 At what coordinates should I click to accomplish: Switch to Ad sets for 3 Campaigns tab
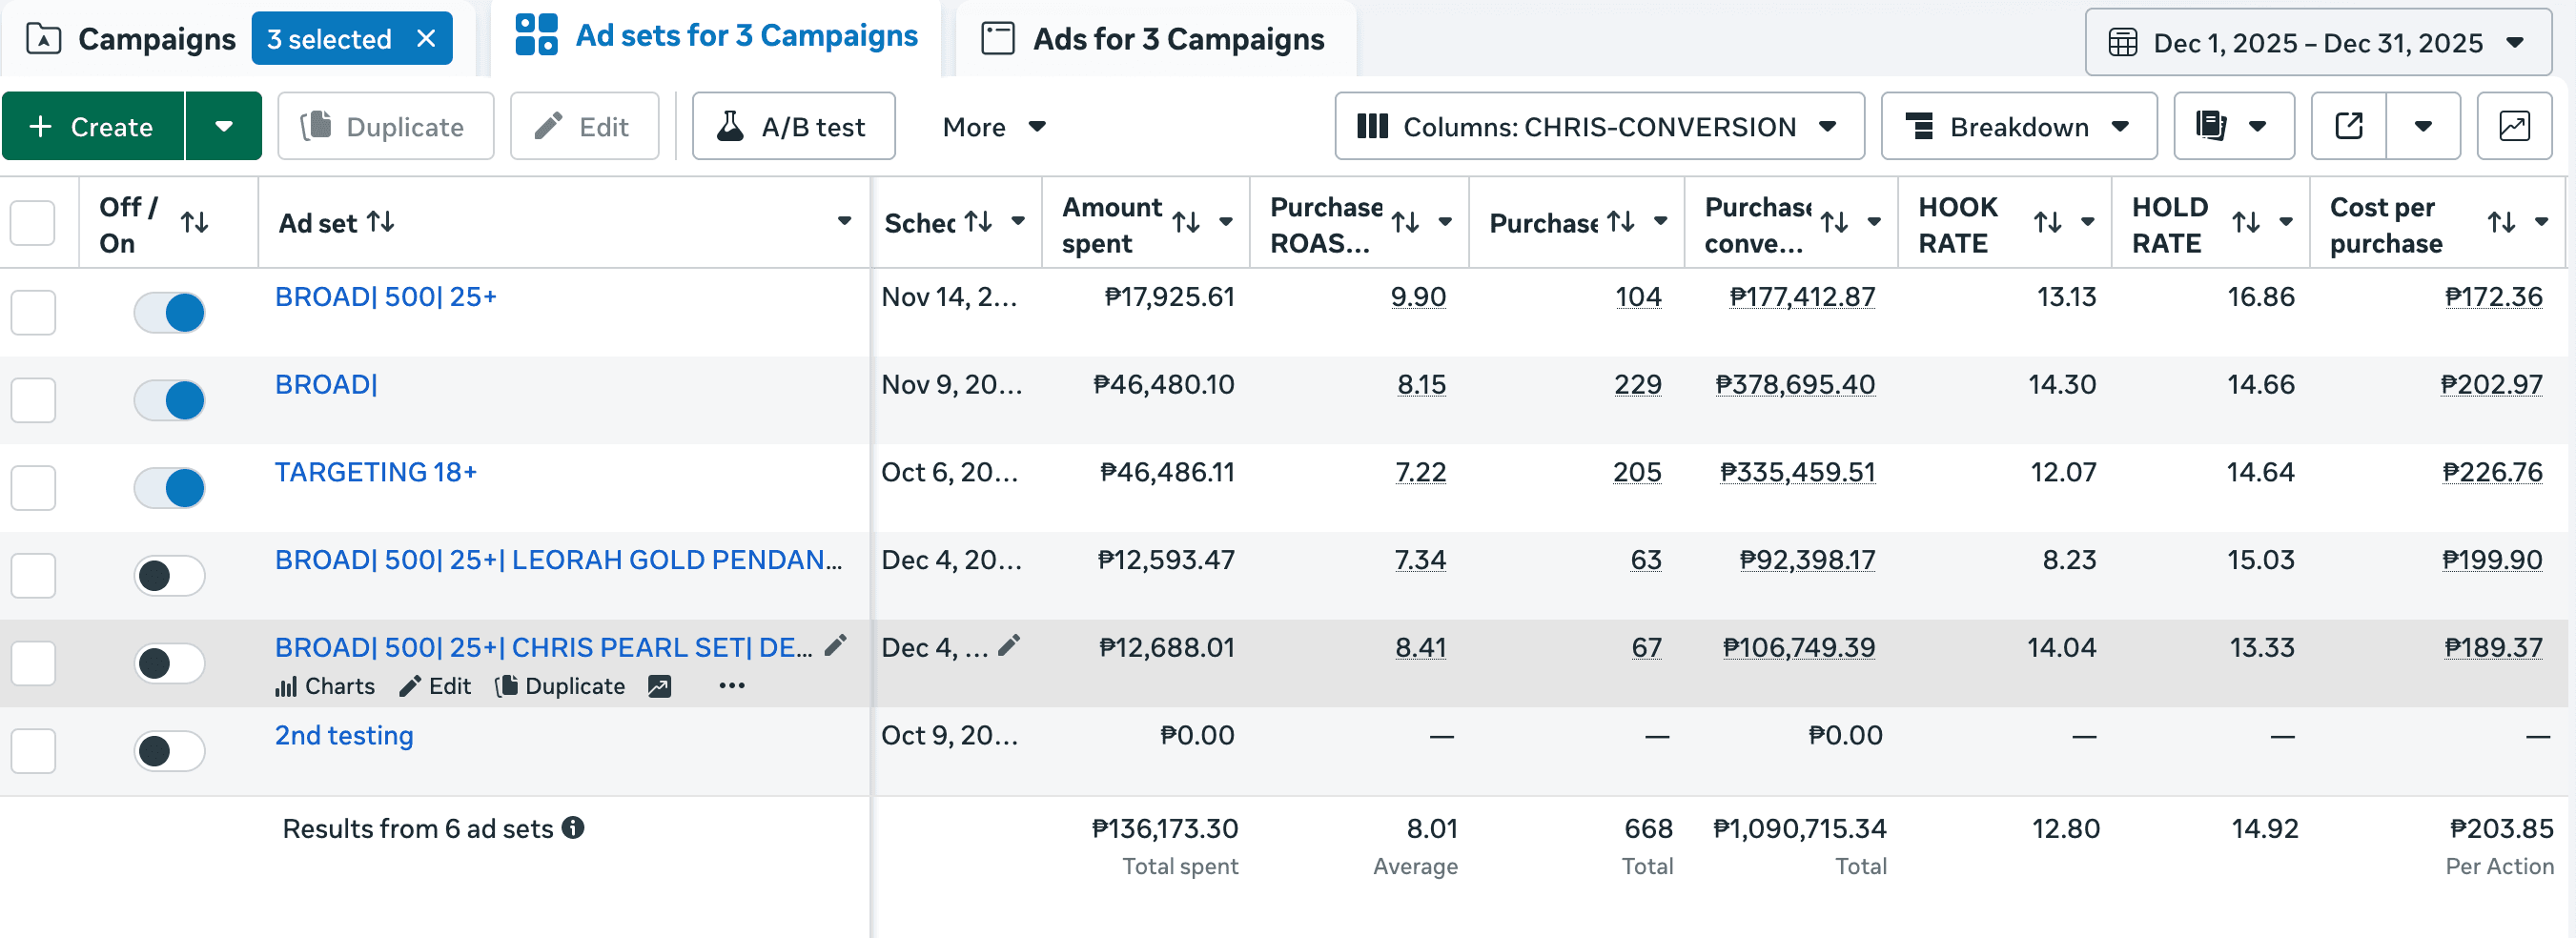pyautogui.click(x=716, y=36)
